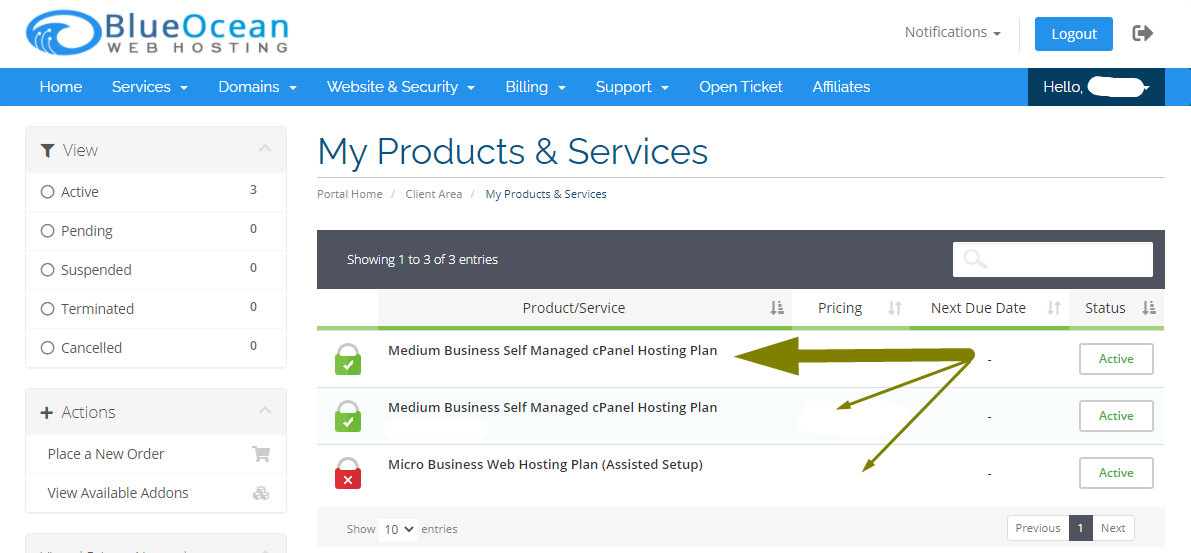Viewport: 1191px width, 553px height.
Task: Click the sign-out arrow icon beside Logout
Action: [x=1142, y=33]
